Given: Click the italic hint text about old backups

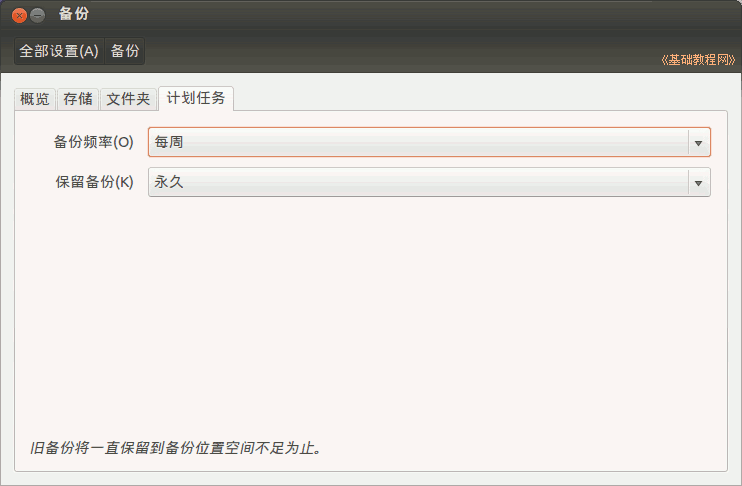Looking at the screenshot, I should click(x=176, y=448).
